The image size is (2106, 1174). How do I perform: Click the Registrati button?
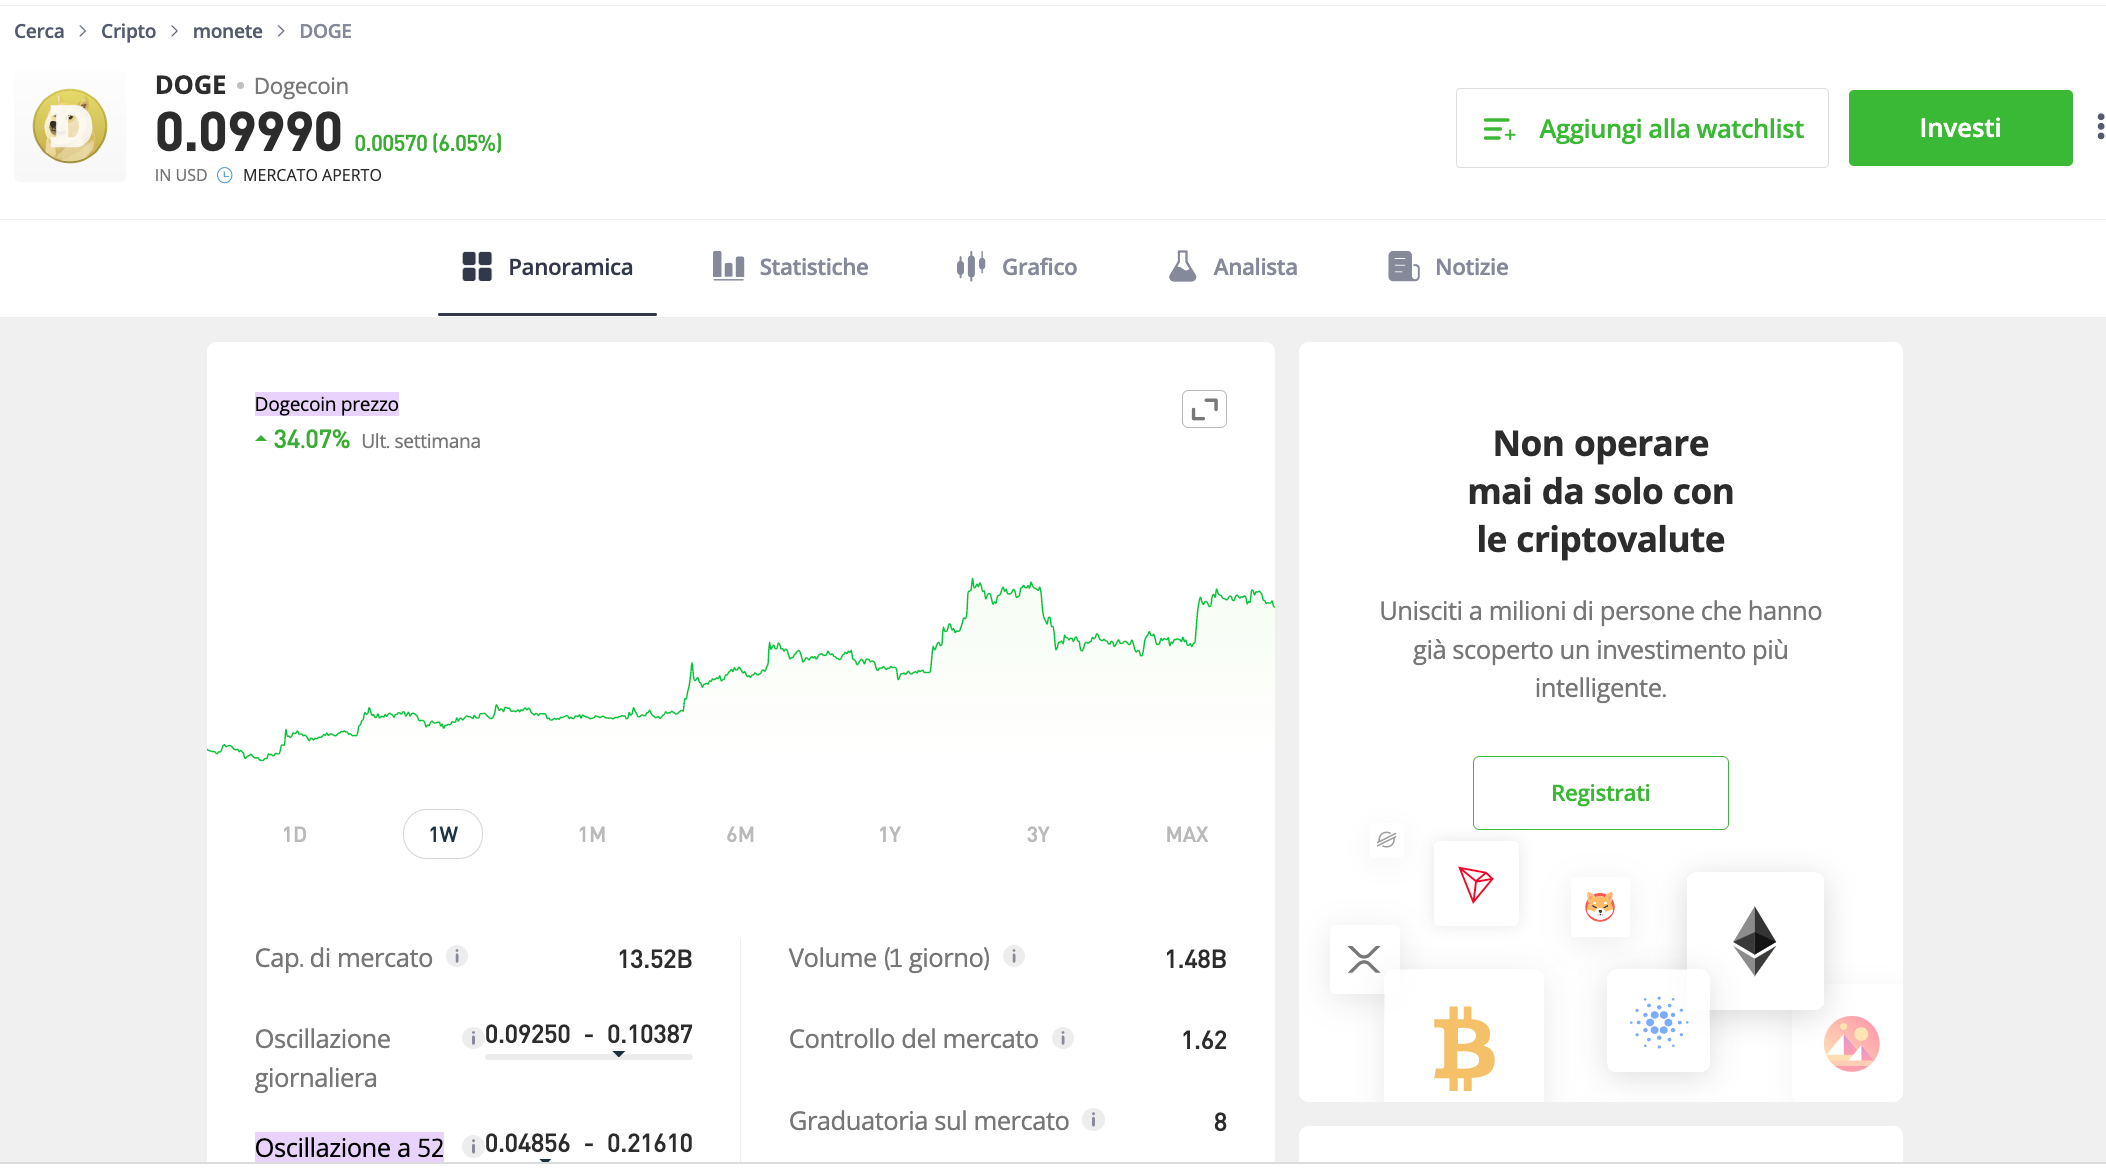[1600, 793]
